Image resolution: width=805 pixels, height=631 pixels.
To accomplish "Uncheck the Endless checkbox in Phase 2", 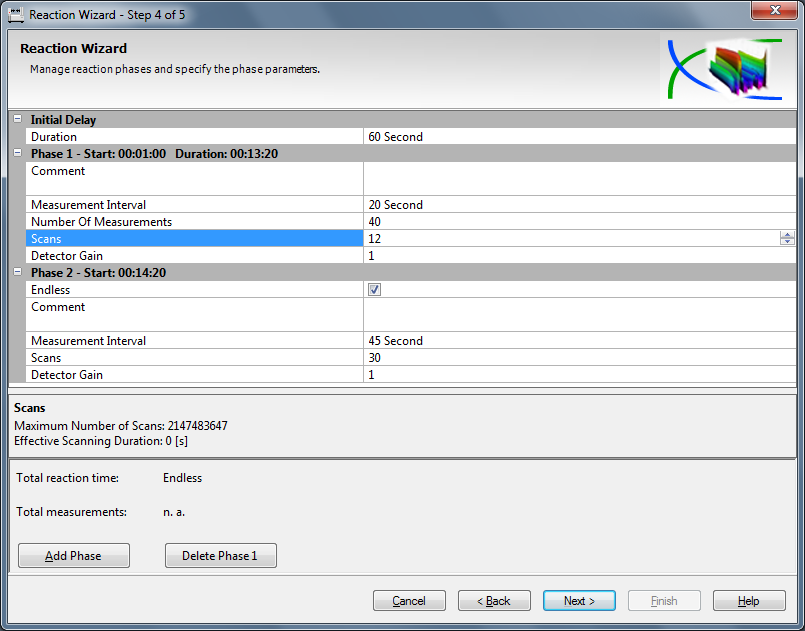I will (x=374, y=290).
